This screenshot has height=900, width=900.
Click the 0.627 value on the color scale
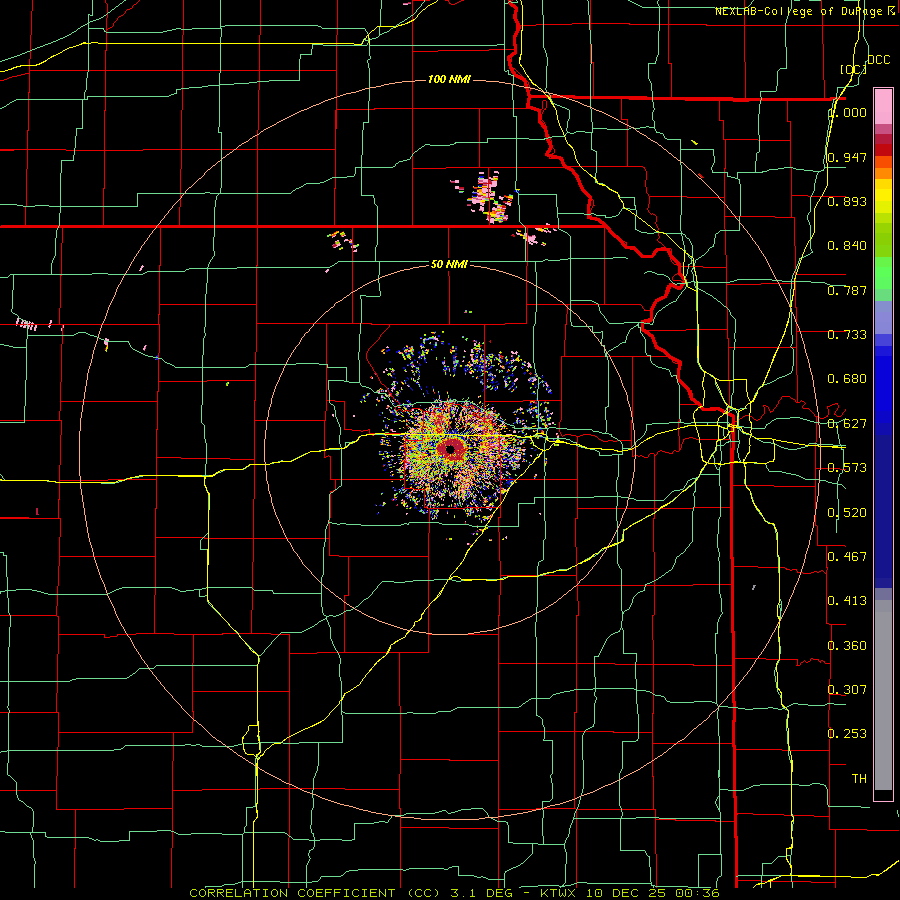847,424
